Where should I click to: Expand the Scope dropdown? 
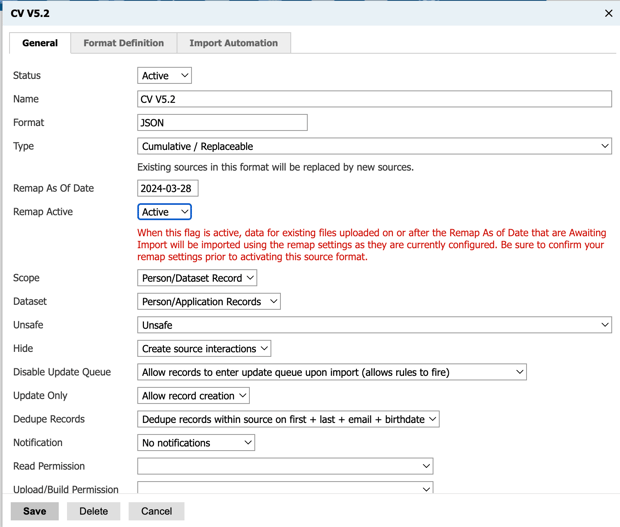pyautogui.click(x=197, y=278)
